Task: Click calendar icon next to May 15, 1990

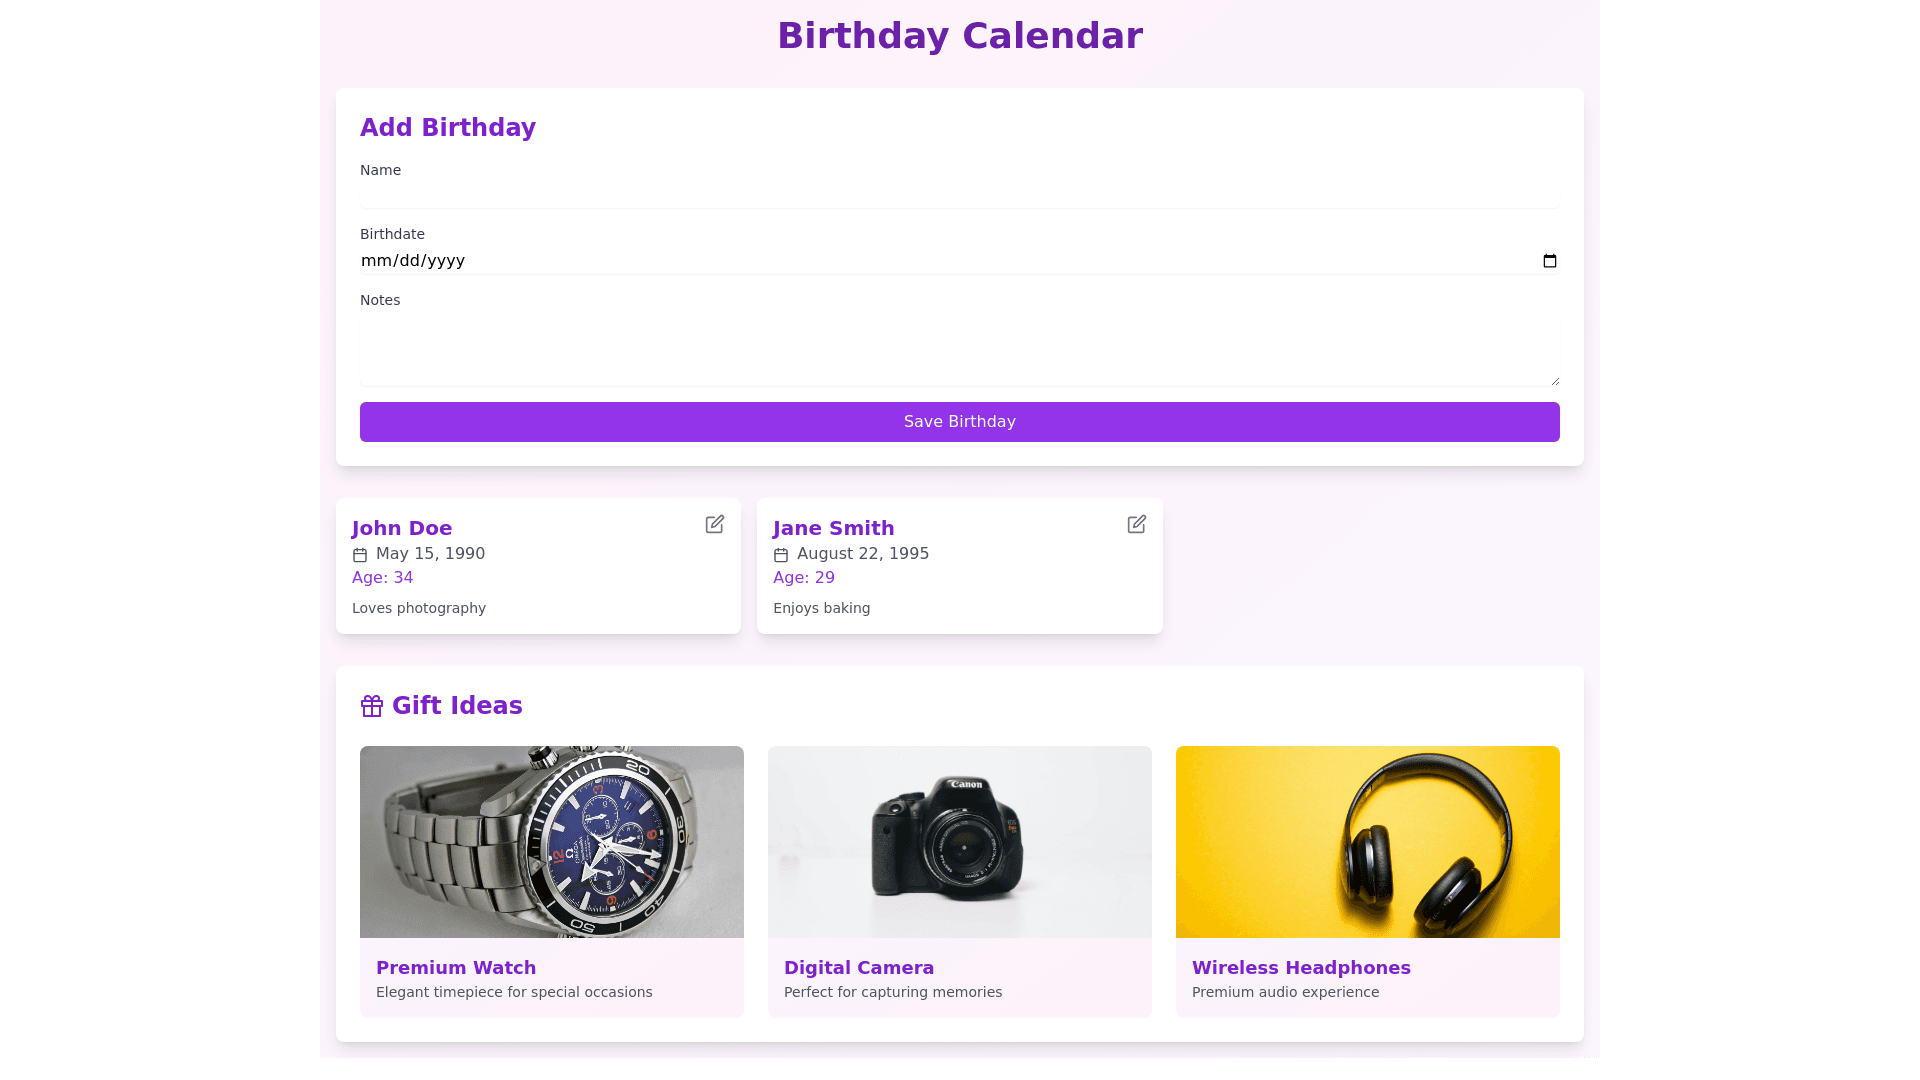Action: 360,555
